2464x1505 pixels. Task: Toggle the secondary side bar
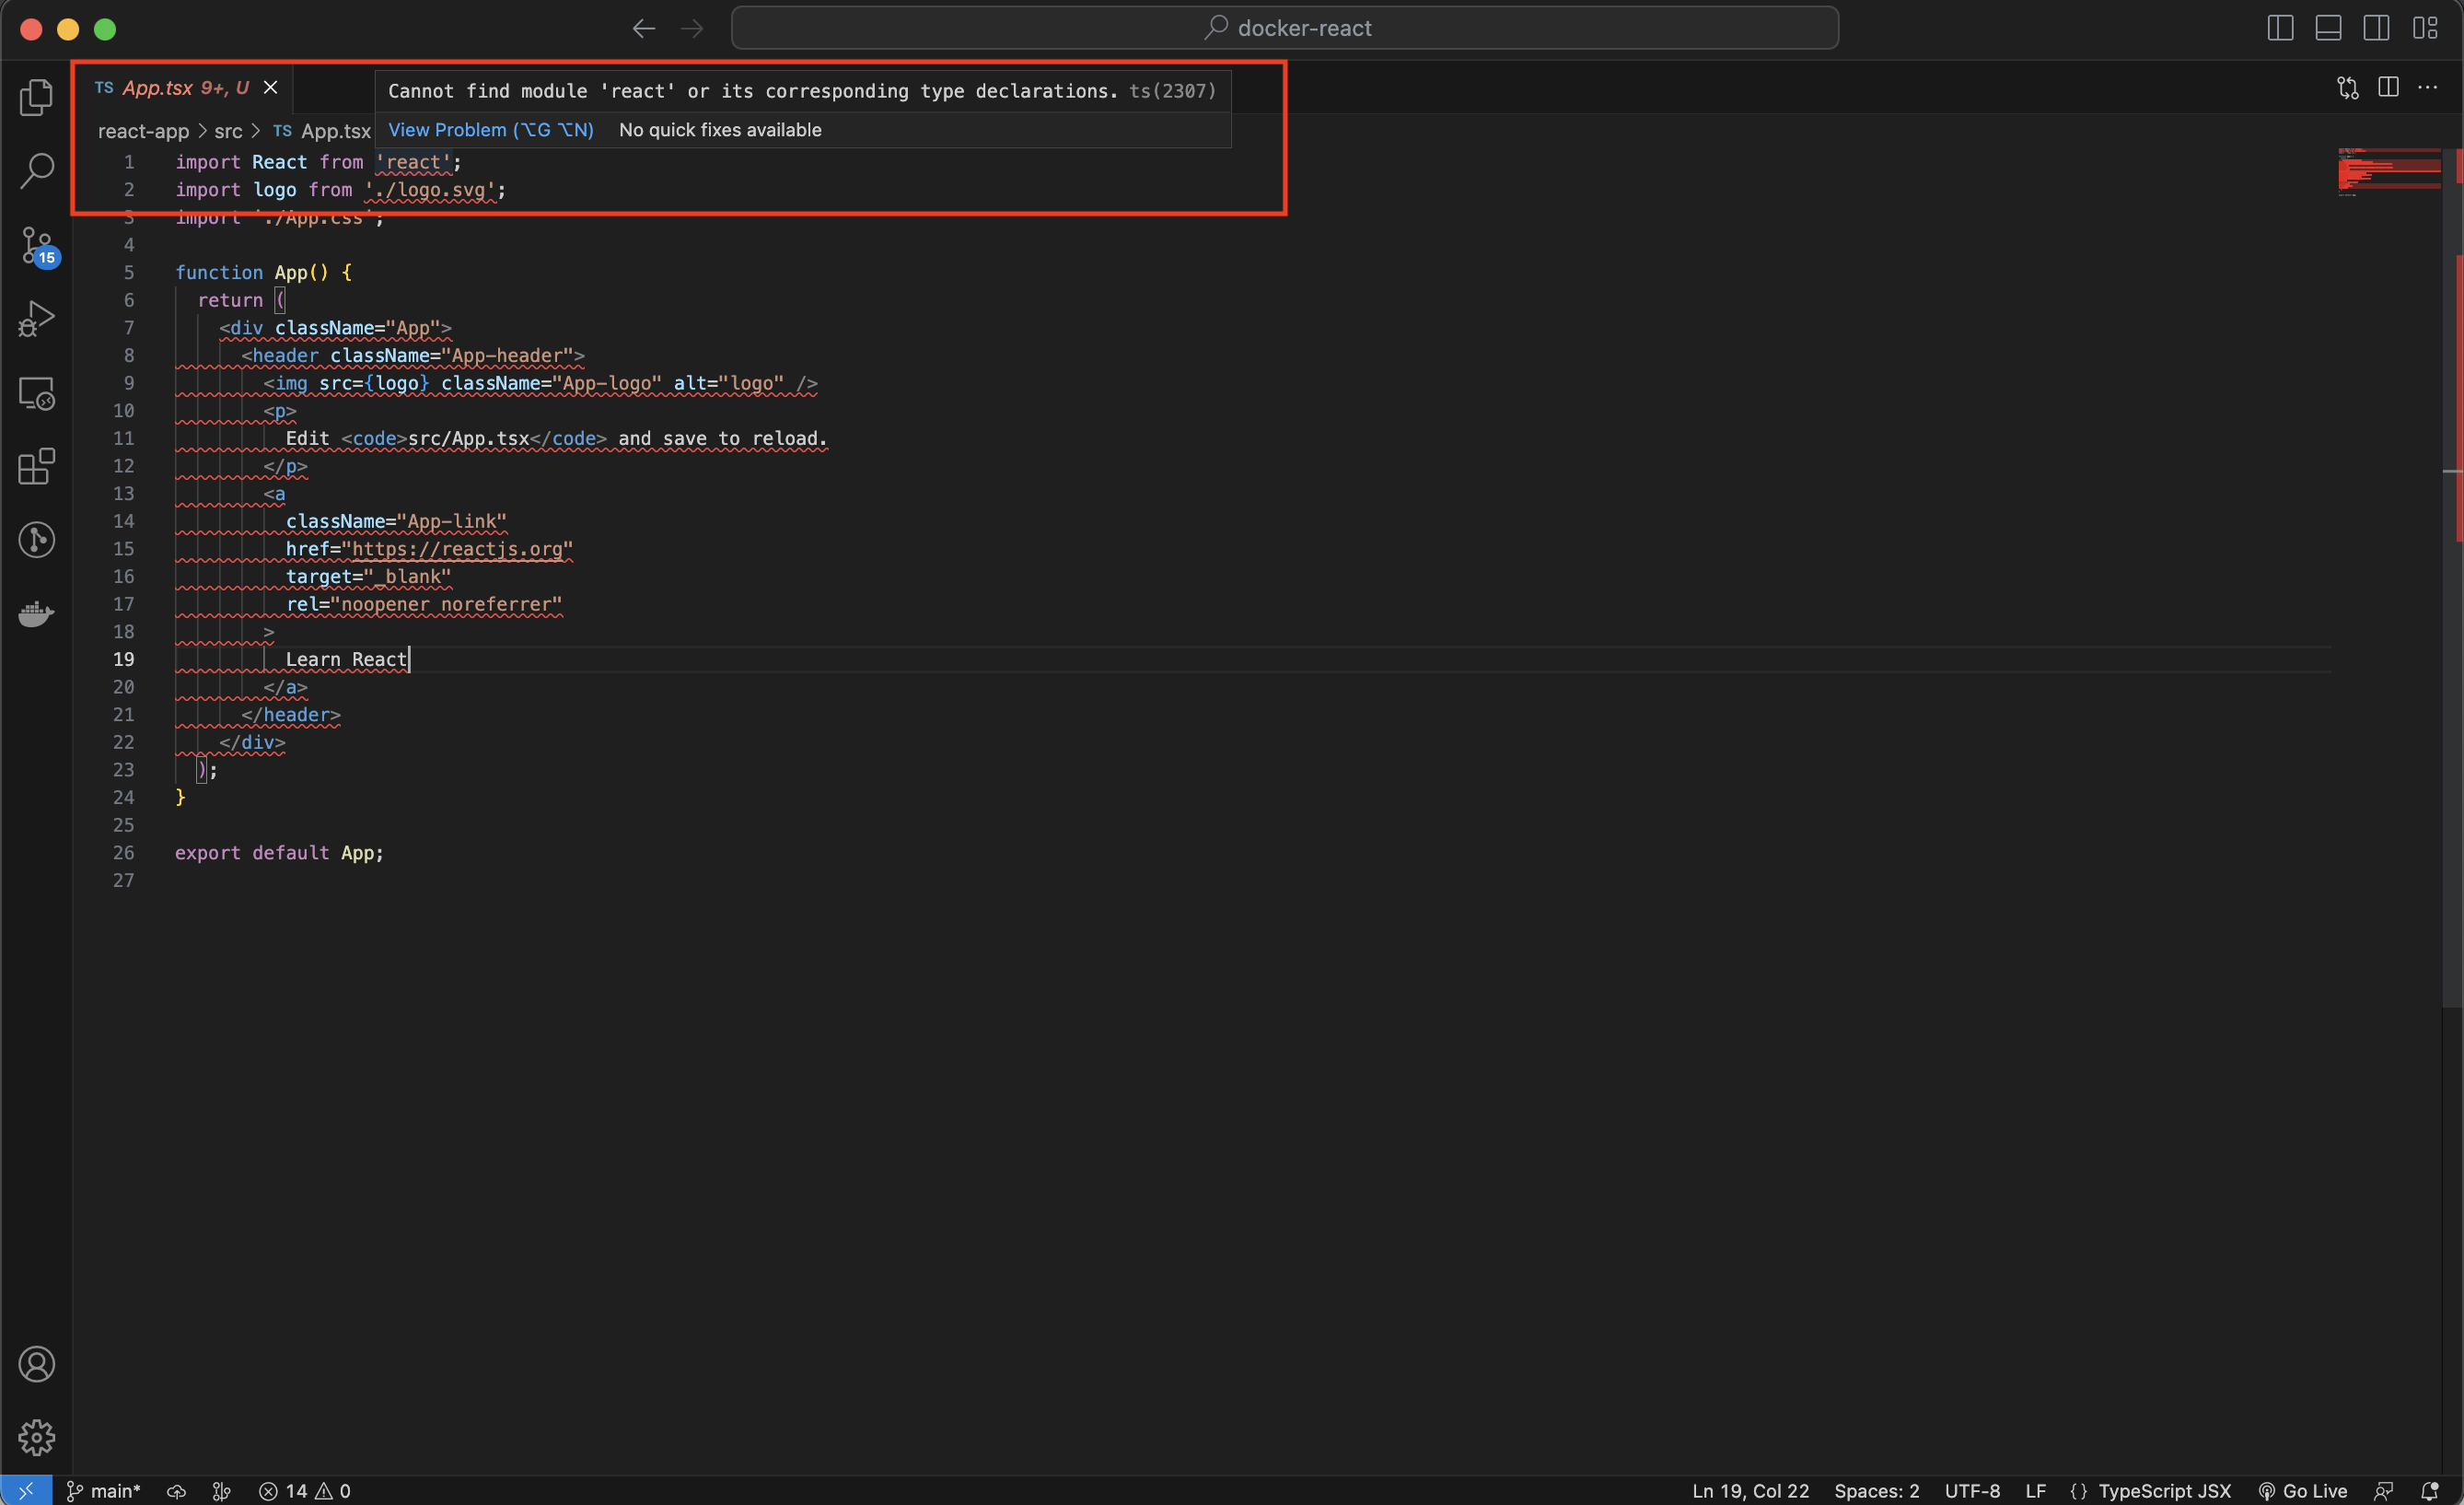(2376, 27)
